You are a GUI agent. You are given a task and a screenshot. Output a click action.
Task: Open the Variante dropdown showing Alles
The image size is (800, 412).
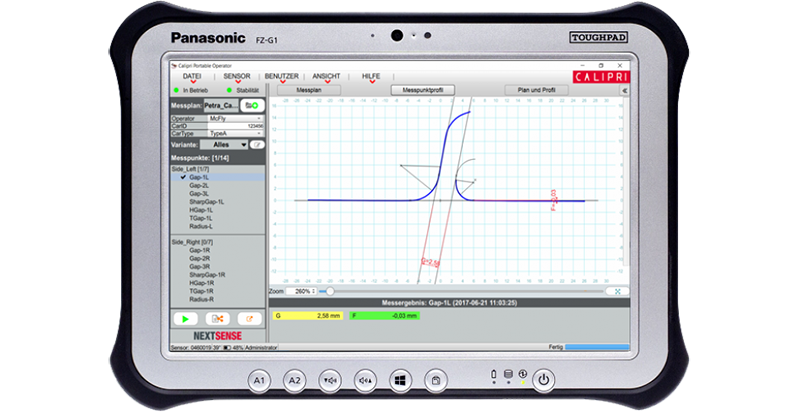tap(224, 145)
